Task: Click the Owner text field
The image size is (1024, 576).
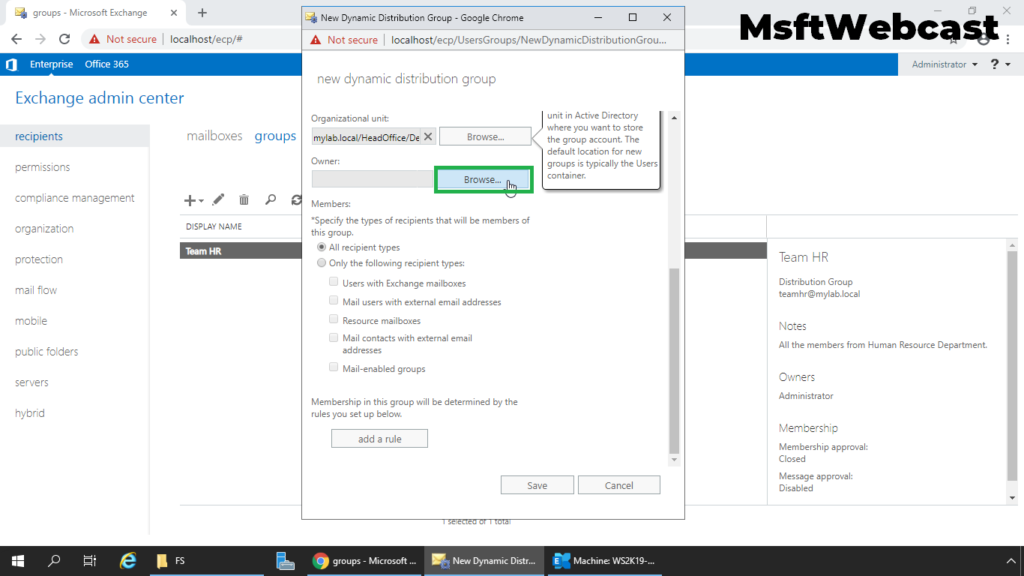Action: tap(372, 179)
